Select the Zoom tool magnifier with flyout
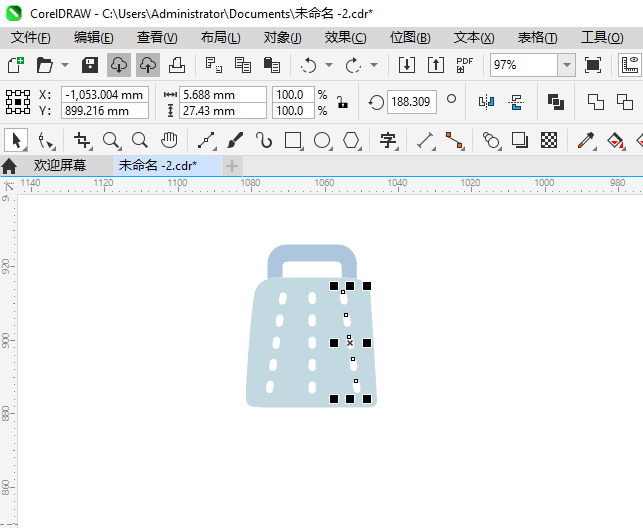 112,141
